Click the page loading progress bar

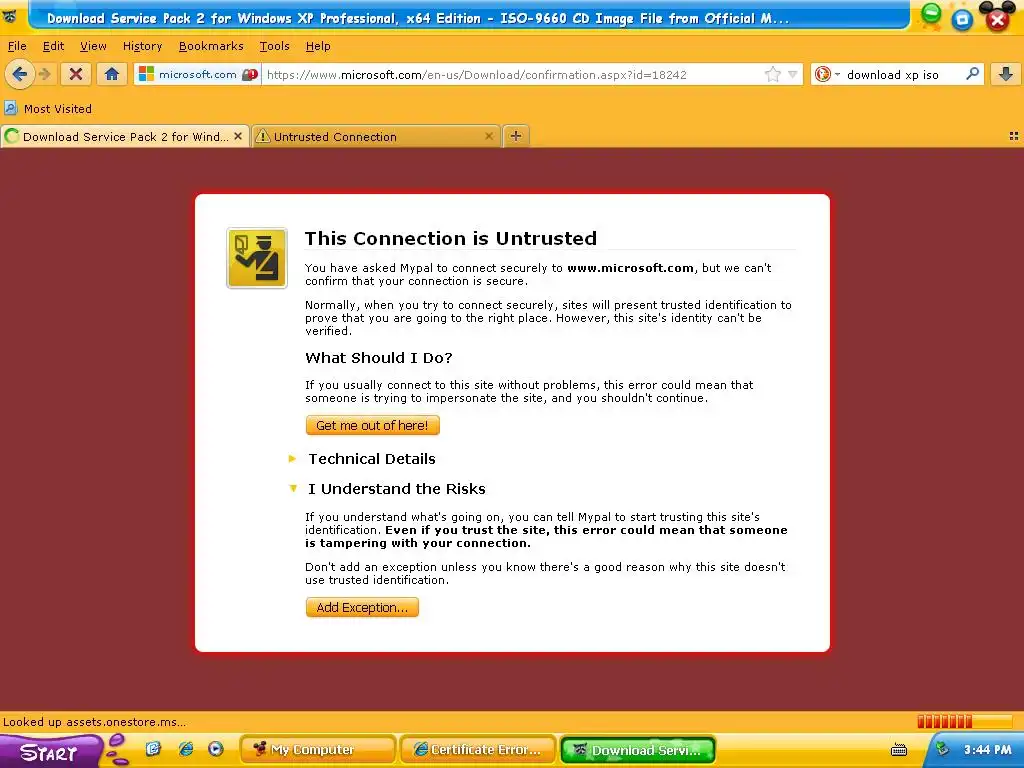[x=965, y=722]
